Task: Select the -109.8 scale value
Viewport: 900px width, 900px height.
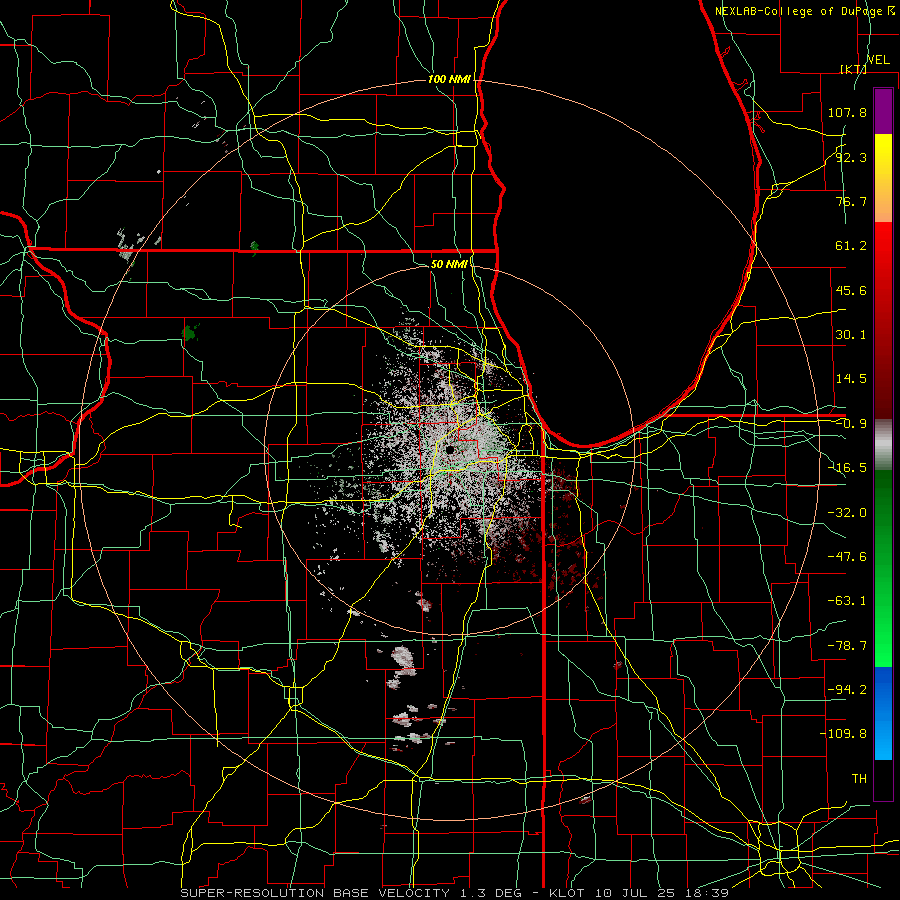Action: coord(843,734)
